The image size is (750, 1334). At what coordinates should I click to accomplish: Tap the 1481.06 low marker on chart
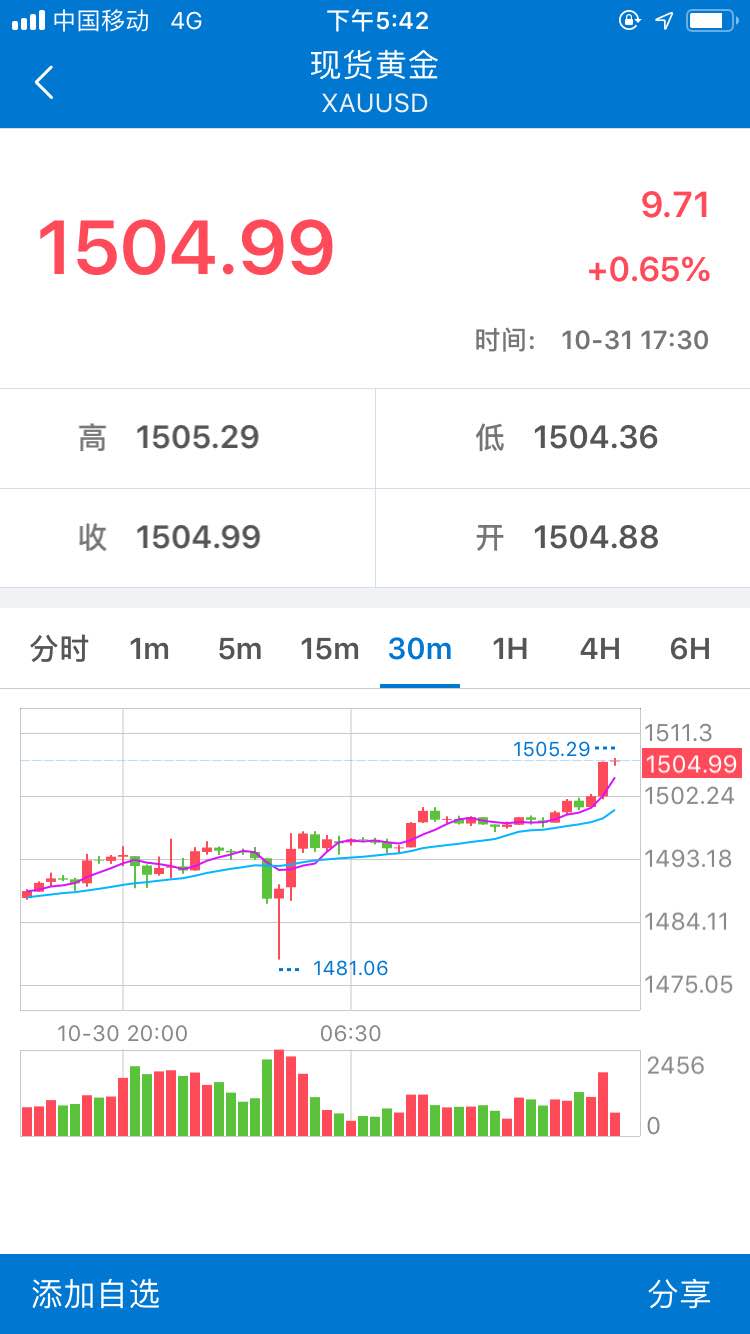350,968
